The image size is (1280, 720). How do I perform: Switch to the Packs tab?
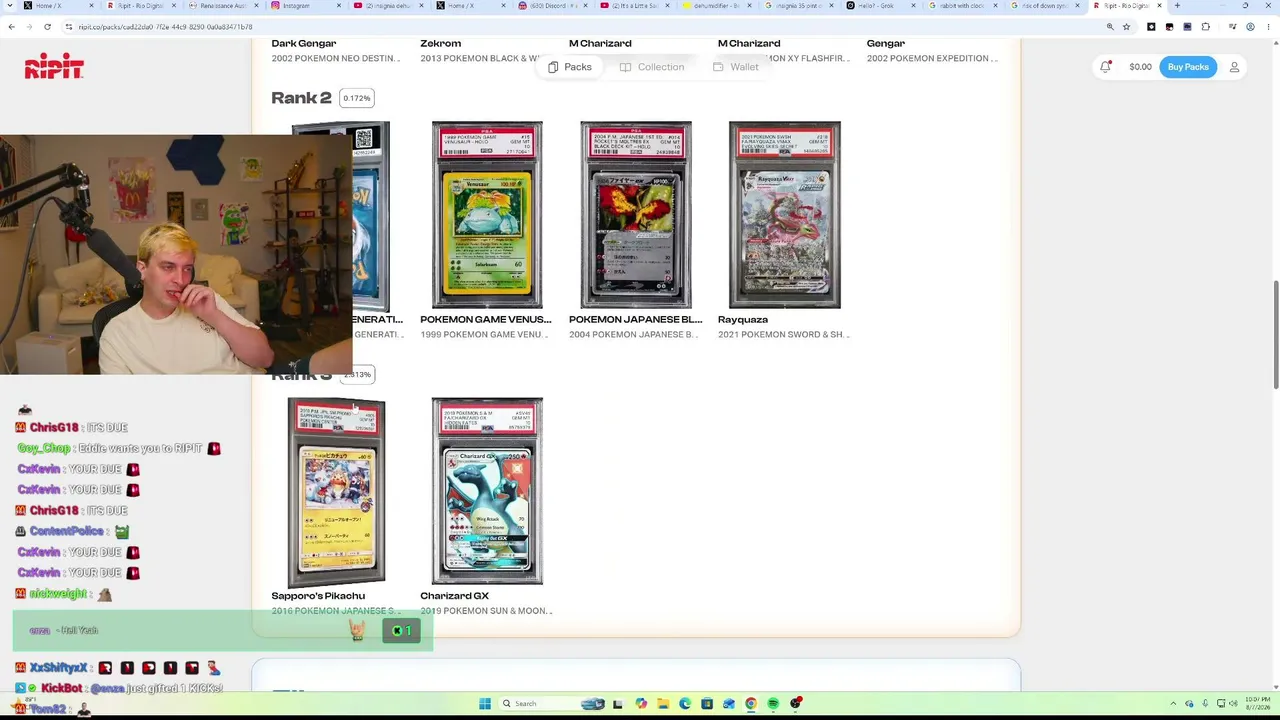pyautogui.click(x=569, y=67)
